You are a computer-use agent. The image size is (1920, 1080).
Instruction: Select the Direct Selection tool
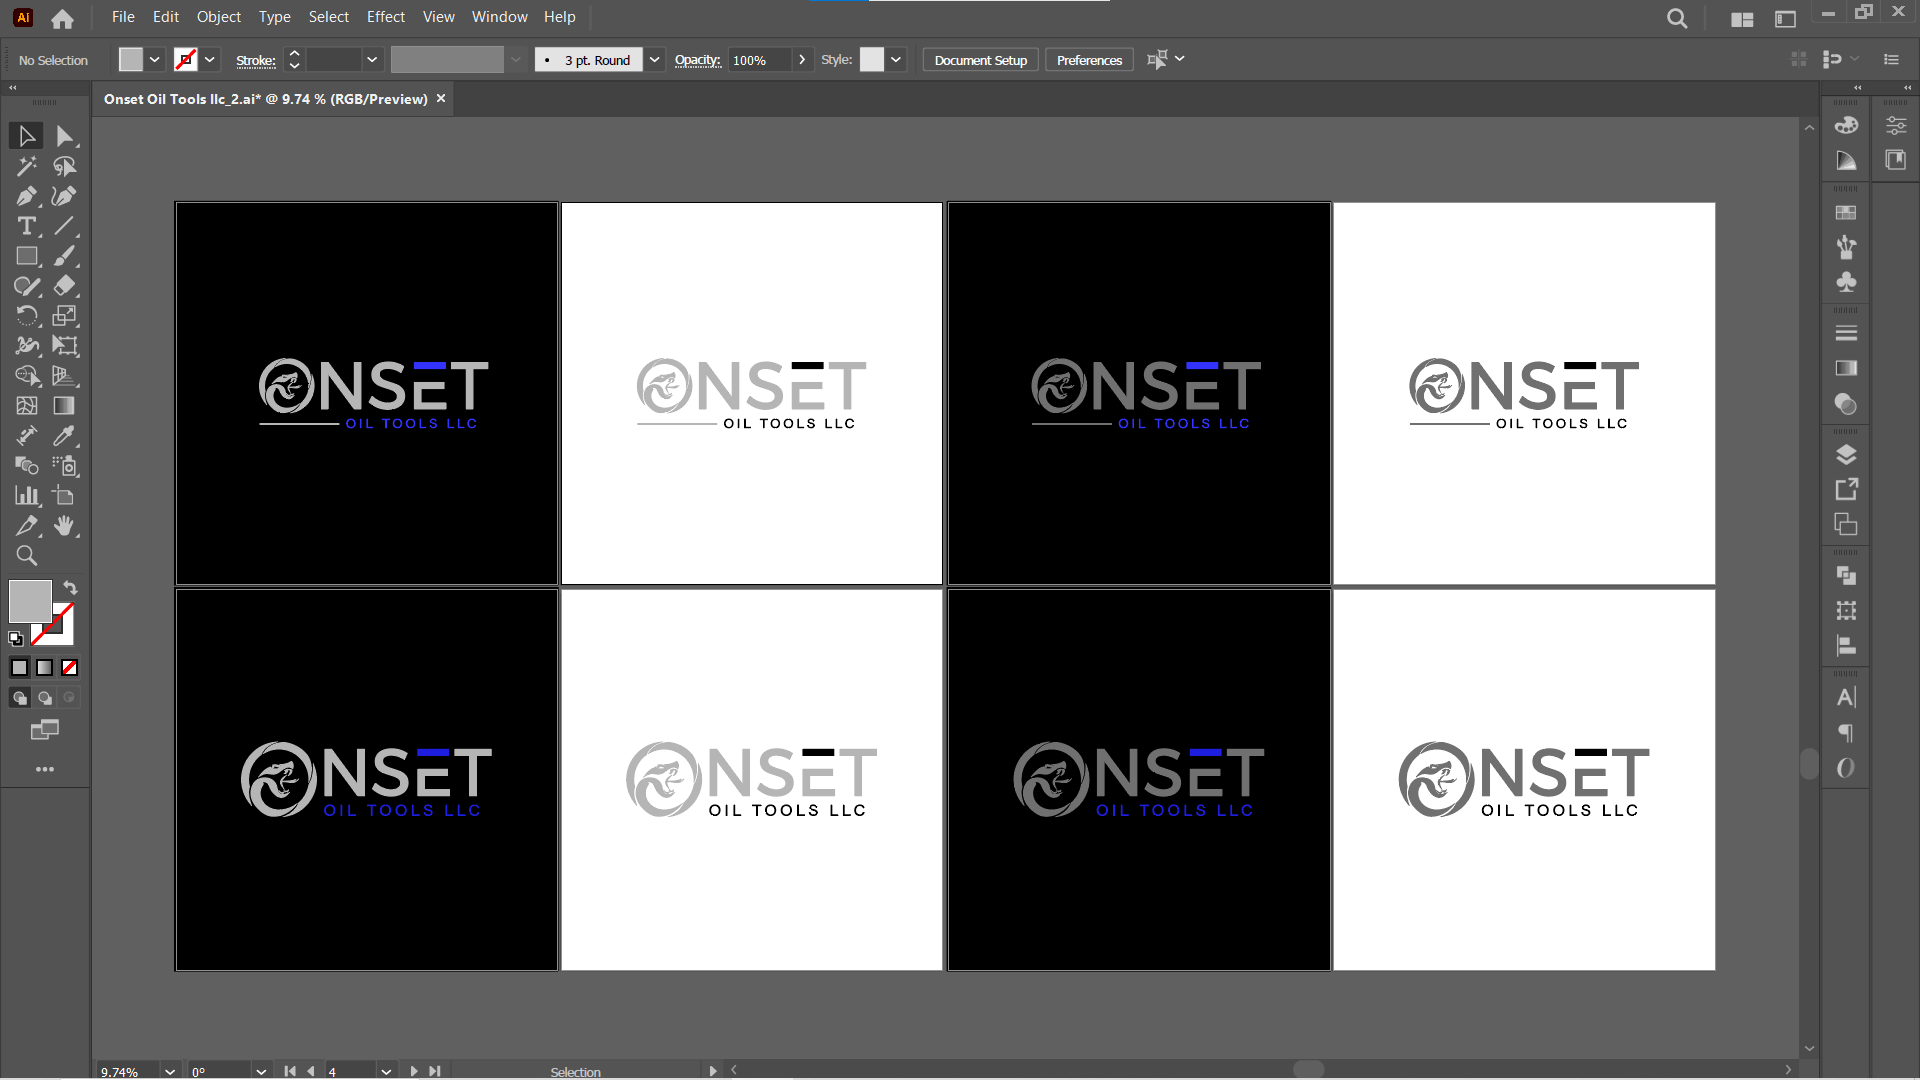(x=65, y=136)
